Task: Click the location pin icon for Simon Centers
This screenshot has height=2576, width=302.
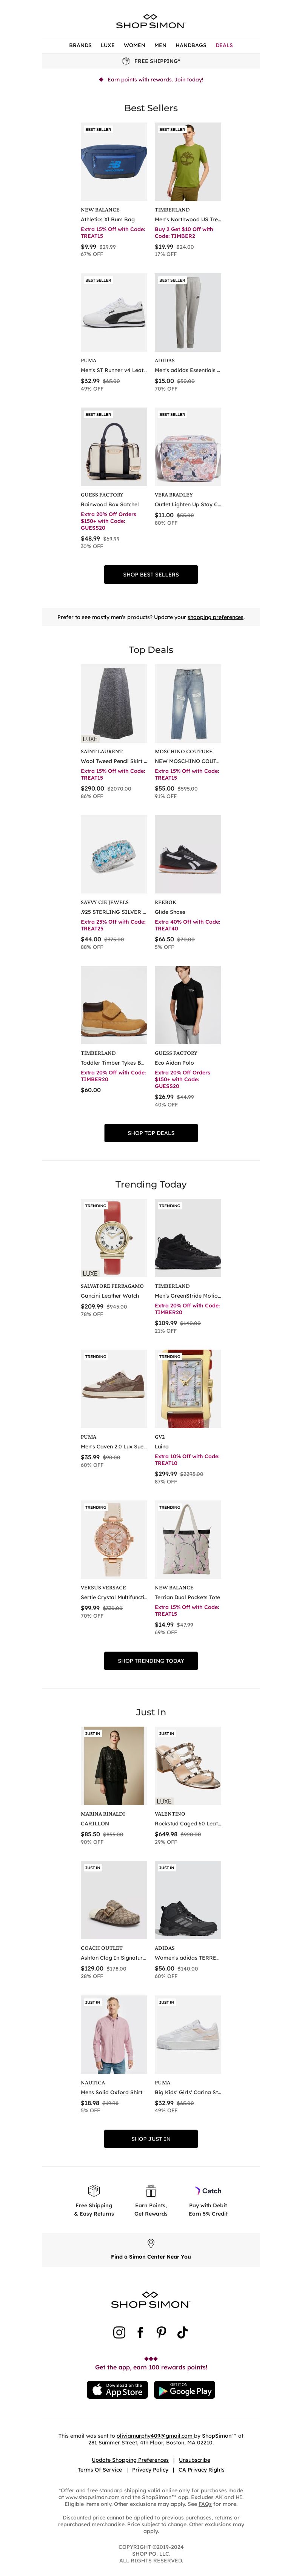Action: pyautogui.click(x=151, y=2243)
